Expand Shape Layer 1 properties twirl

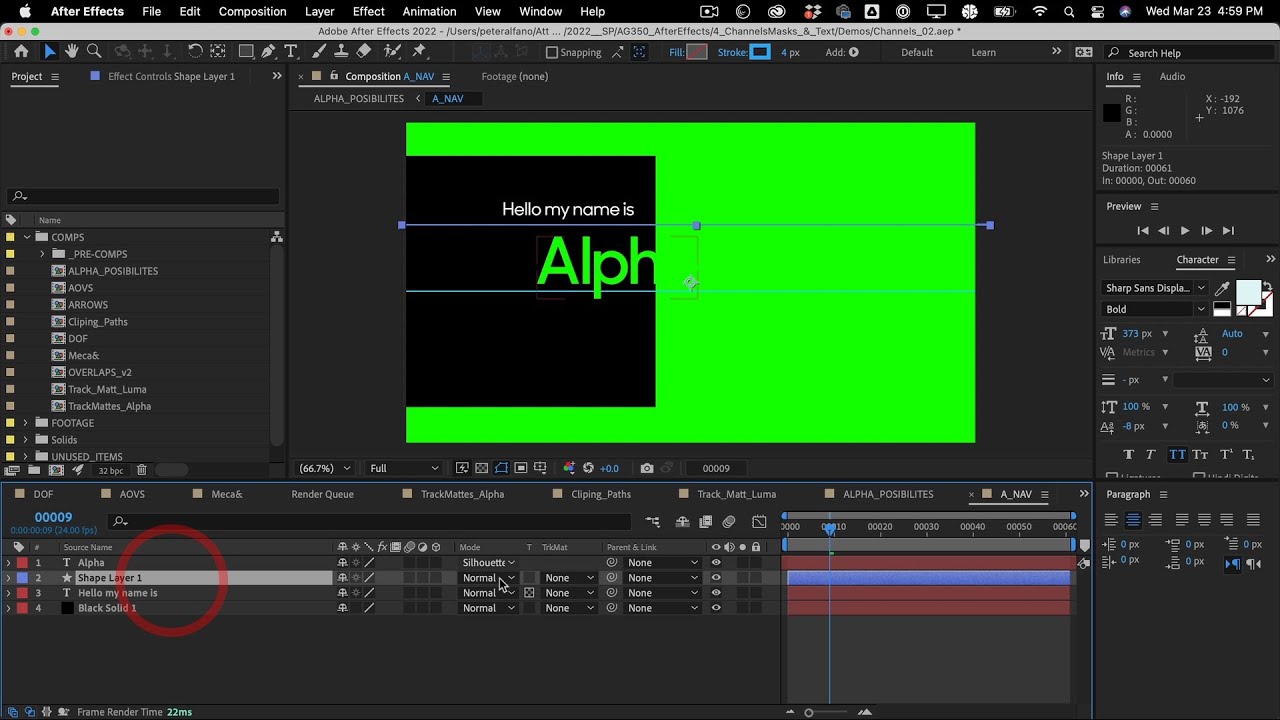coord(9,578)
